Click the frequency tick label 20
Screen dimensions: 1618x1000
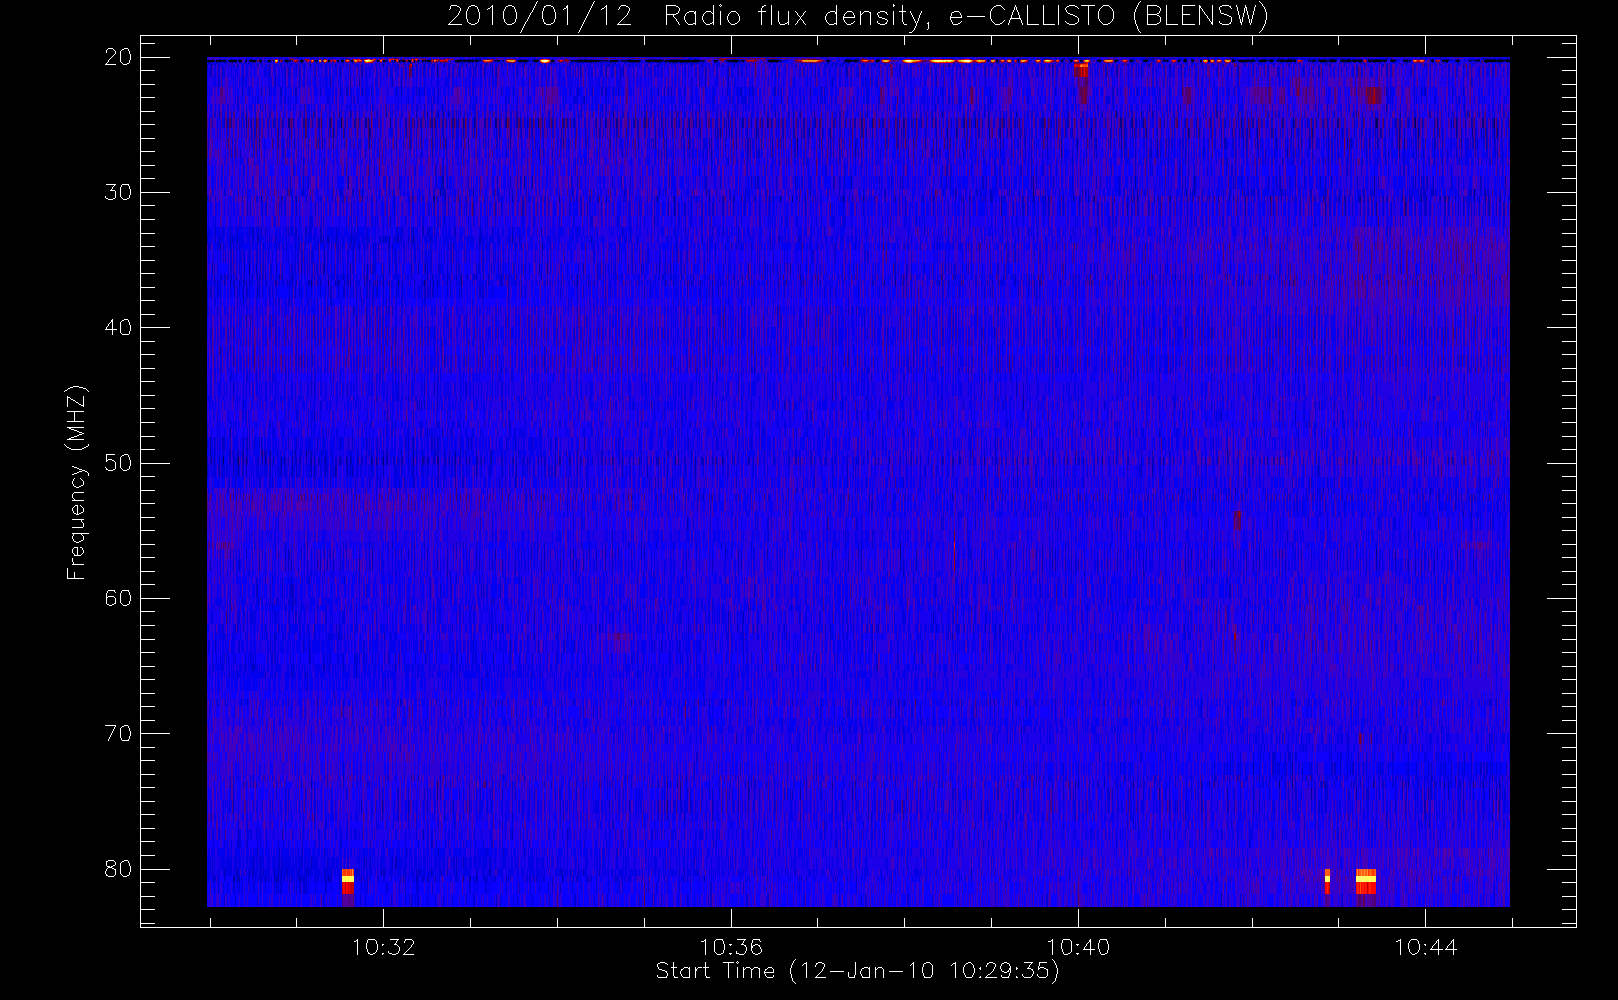(118, 57)
